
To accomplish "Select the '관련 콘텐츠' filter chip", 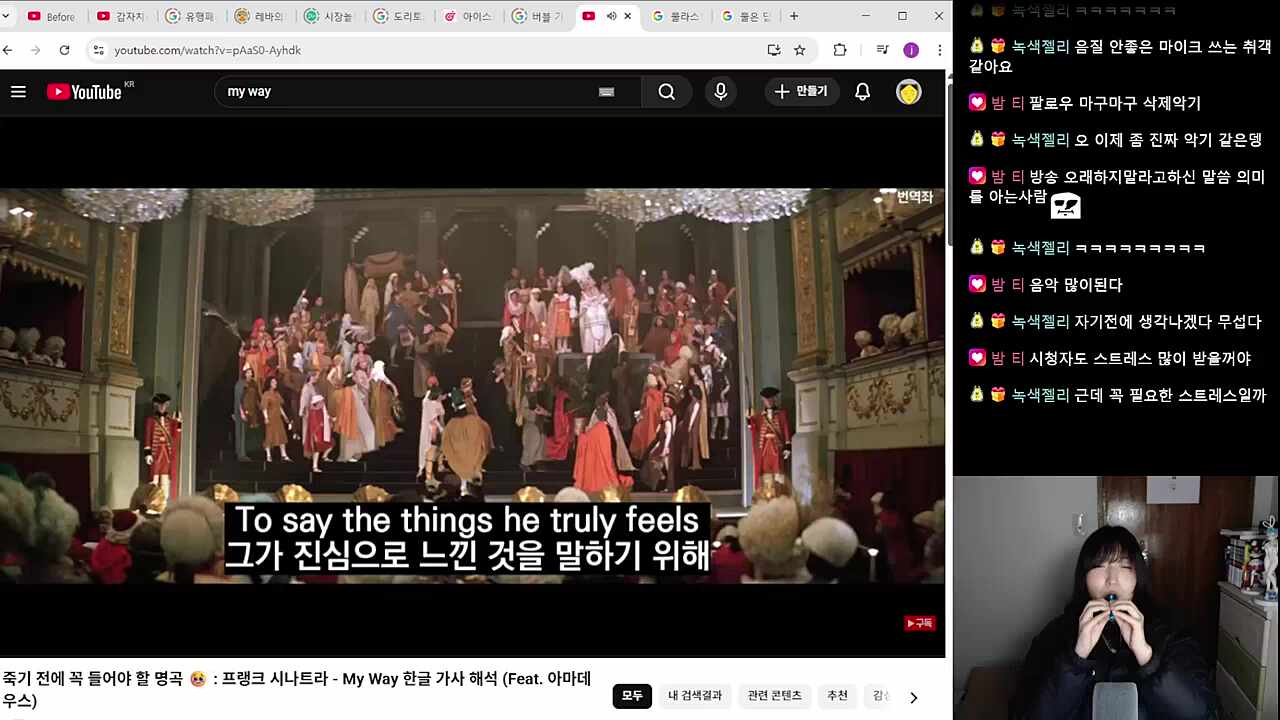I will (x=775, y=696).
